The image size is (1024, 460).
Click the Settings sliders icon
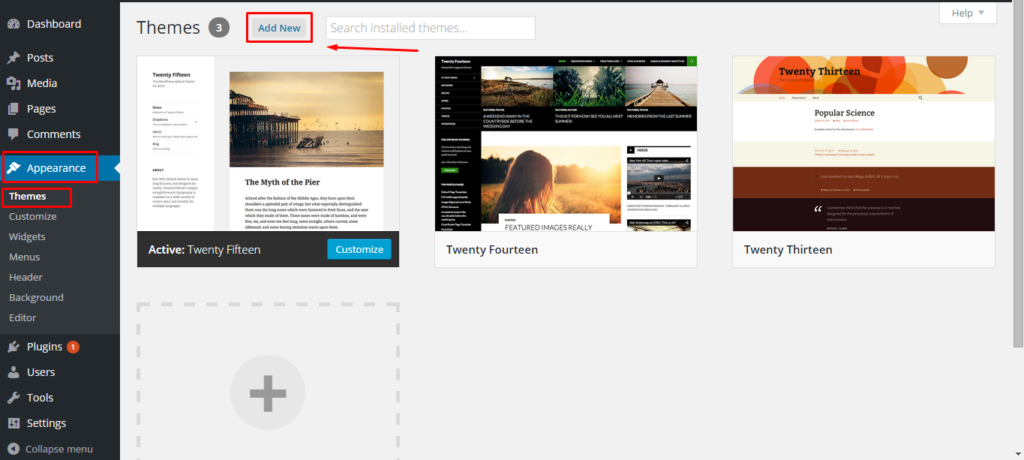pyautogui.click(x=13, y=423)
